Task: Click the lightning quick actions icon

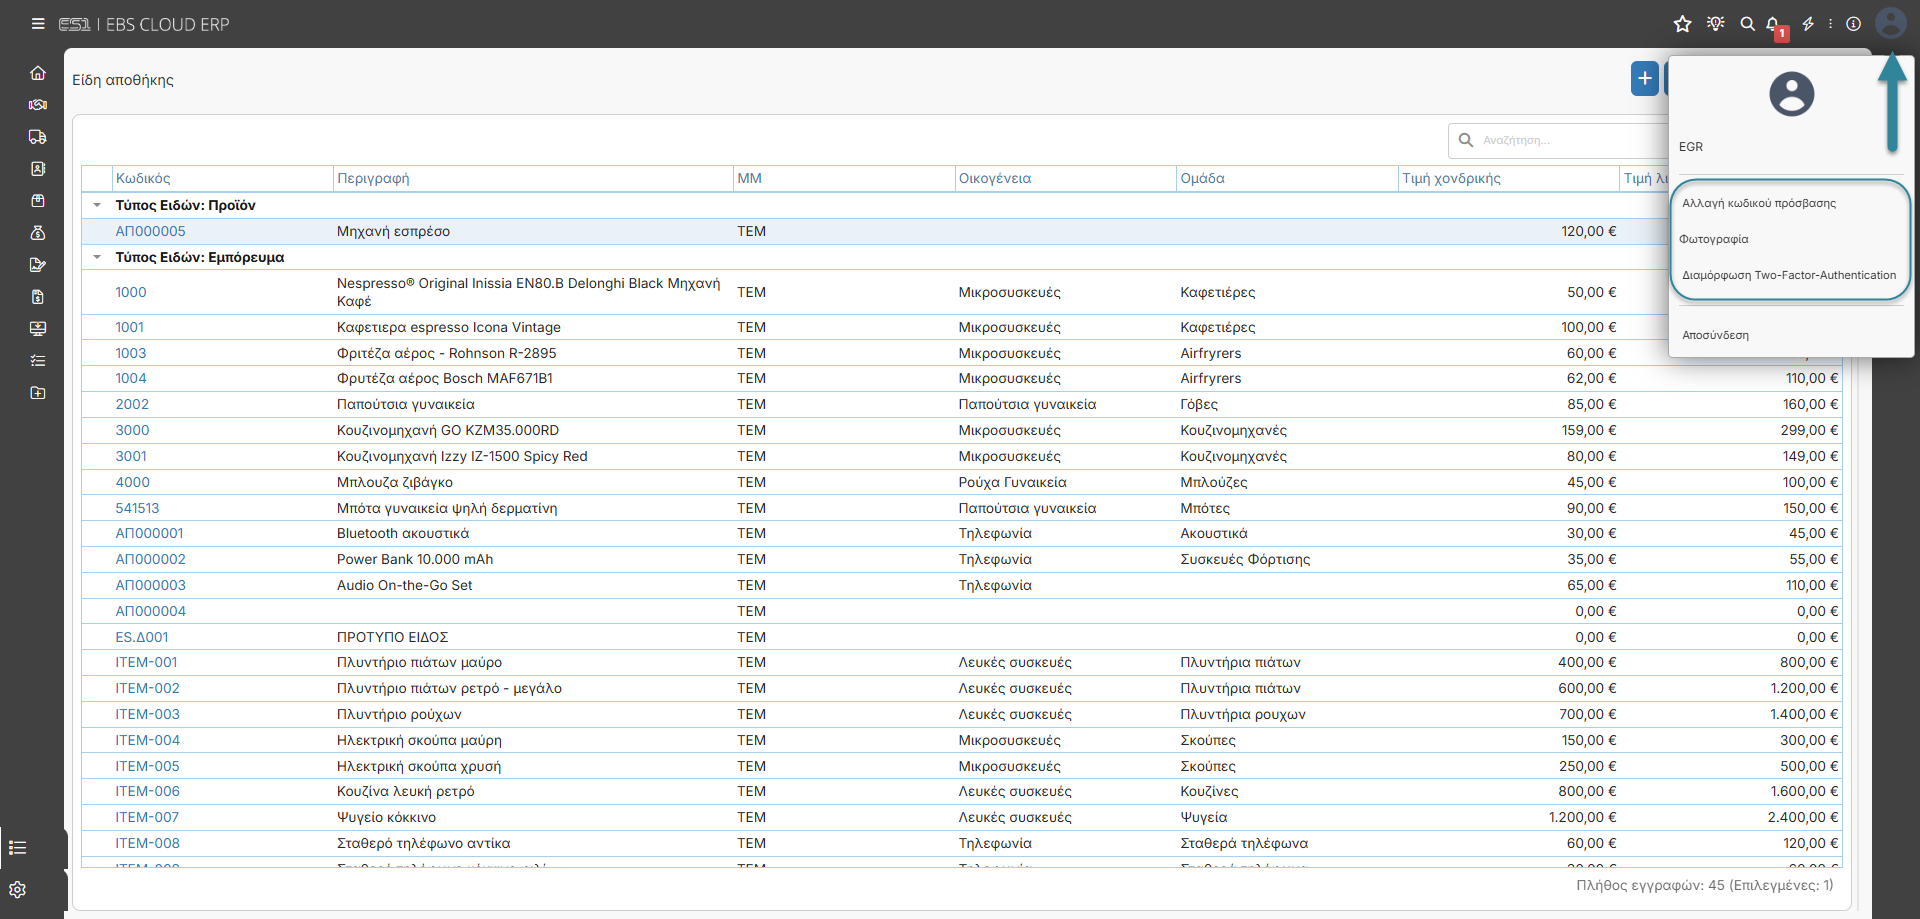Action: pos(1808,24)
